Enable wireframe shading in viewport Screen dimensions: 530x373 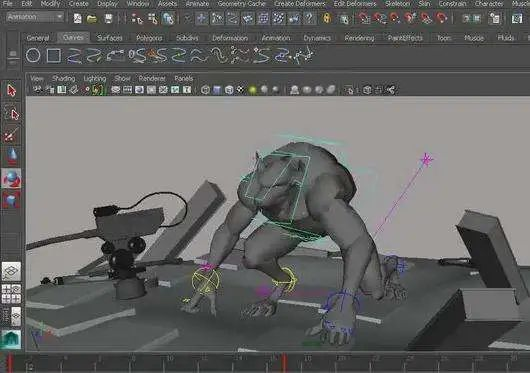pos(205,90)
